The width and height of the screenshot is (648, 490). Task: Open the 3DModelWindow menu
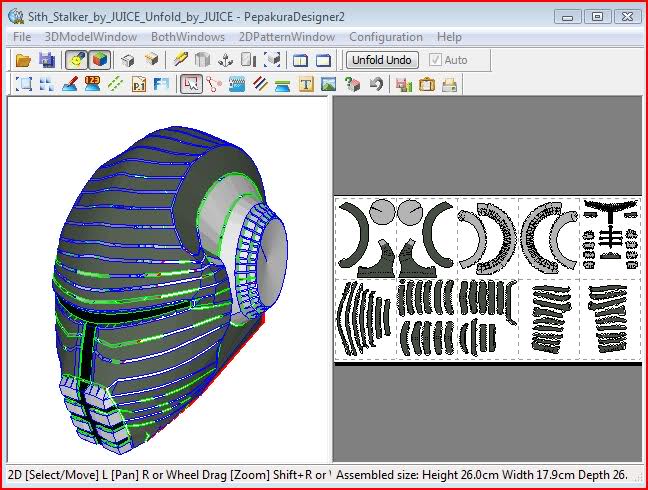tap(91, 37)
